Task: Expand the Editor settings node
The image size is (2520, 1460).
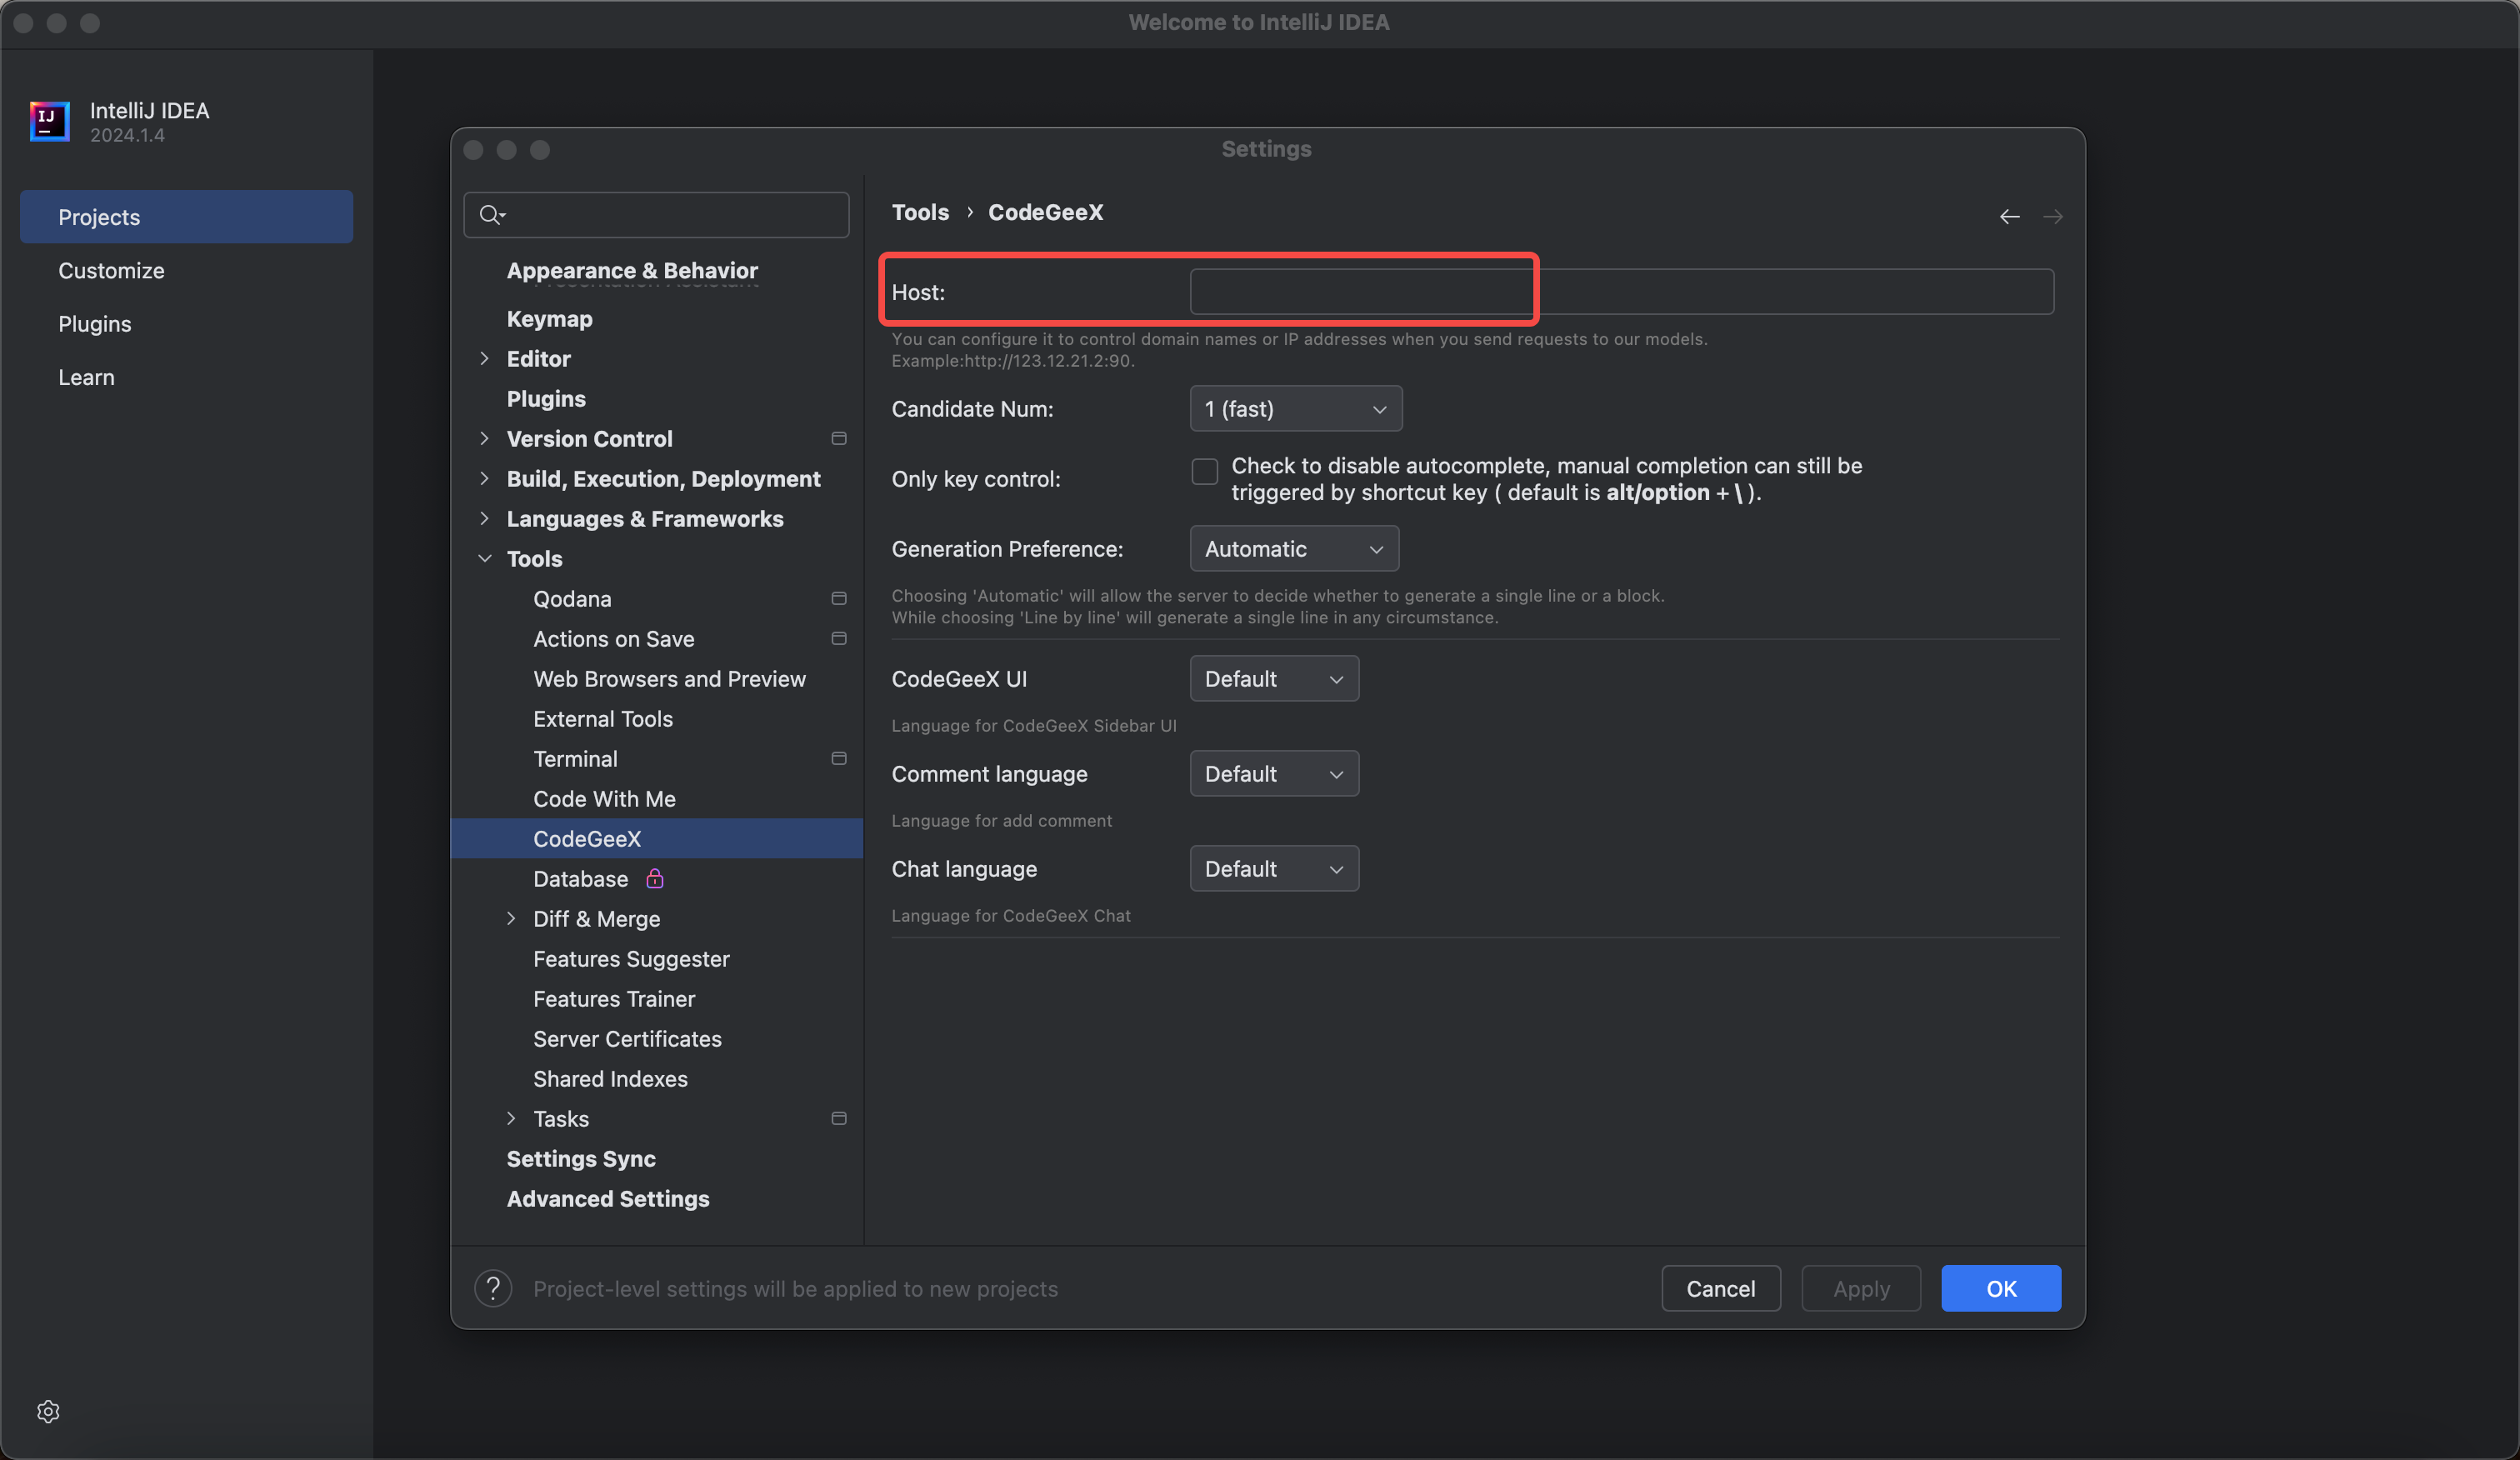Action: [485, 358]
